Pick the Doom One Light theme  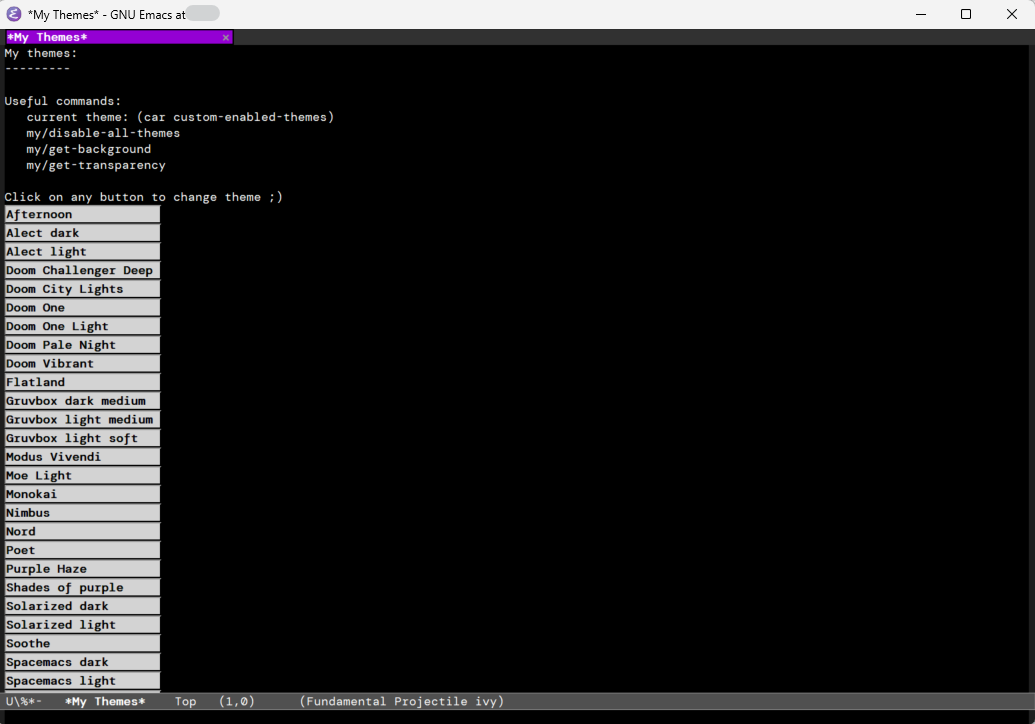[x=82, y=326]
